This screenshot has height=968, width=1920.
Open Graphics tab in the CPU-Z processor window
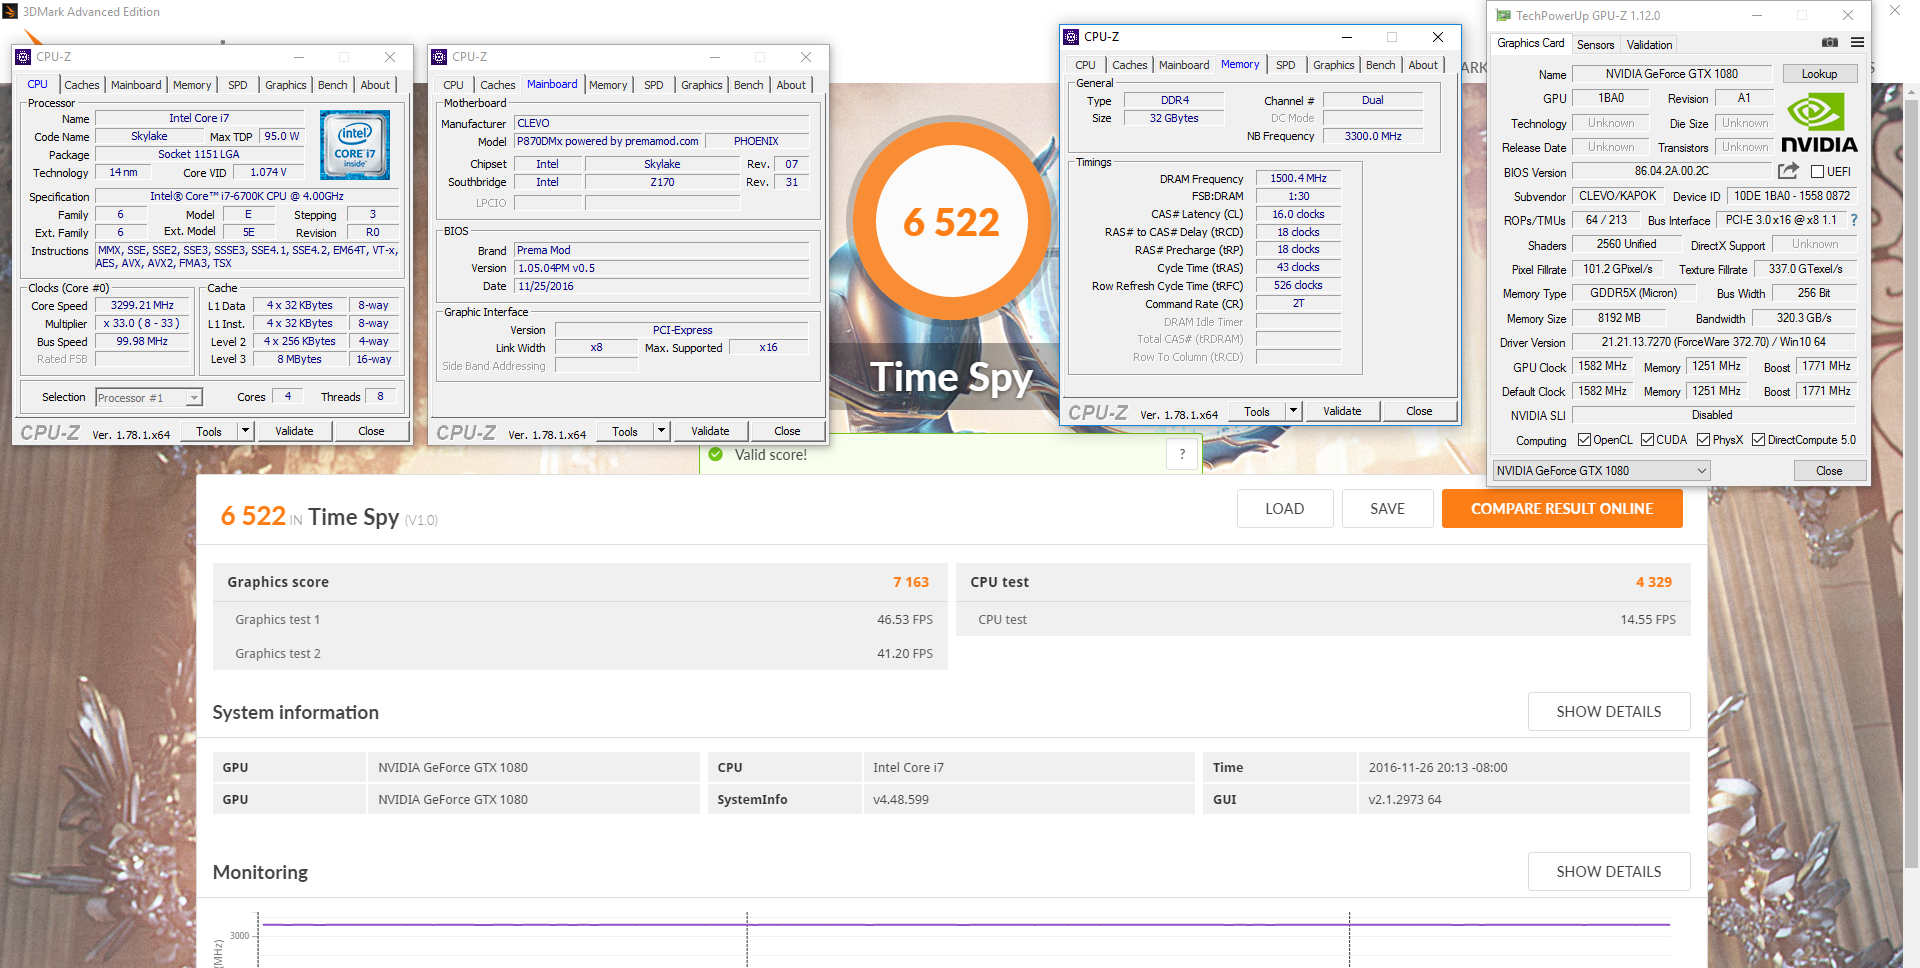pos(286,85)
